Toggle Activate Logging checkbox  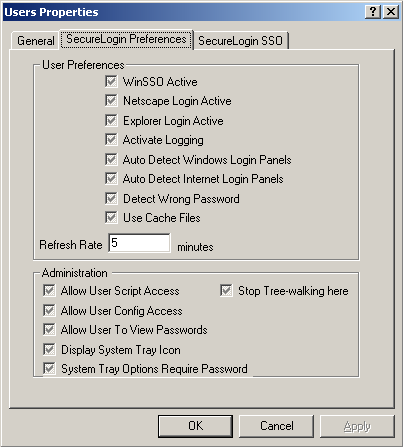pyautogui.click(x=111, y=140)
